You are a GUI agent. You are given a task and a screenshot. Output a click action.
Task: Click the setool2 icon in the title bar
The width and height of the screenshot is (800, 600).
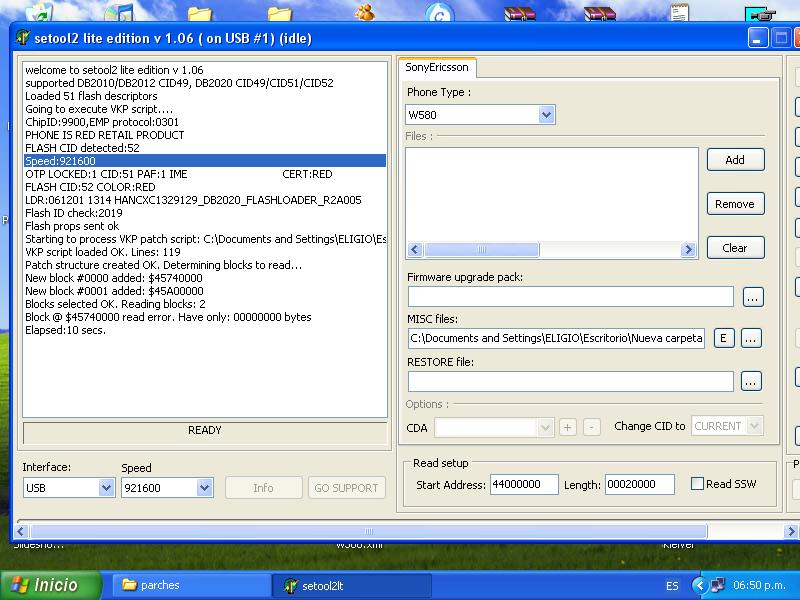(x=22, y=38)
